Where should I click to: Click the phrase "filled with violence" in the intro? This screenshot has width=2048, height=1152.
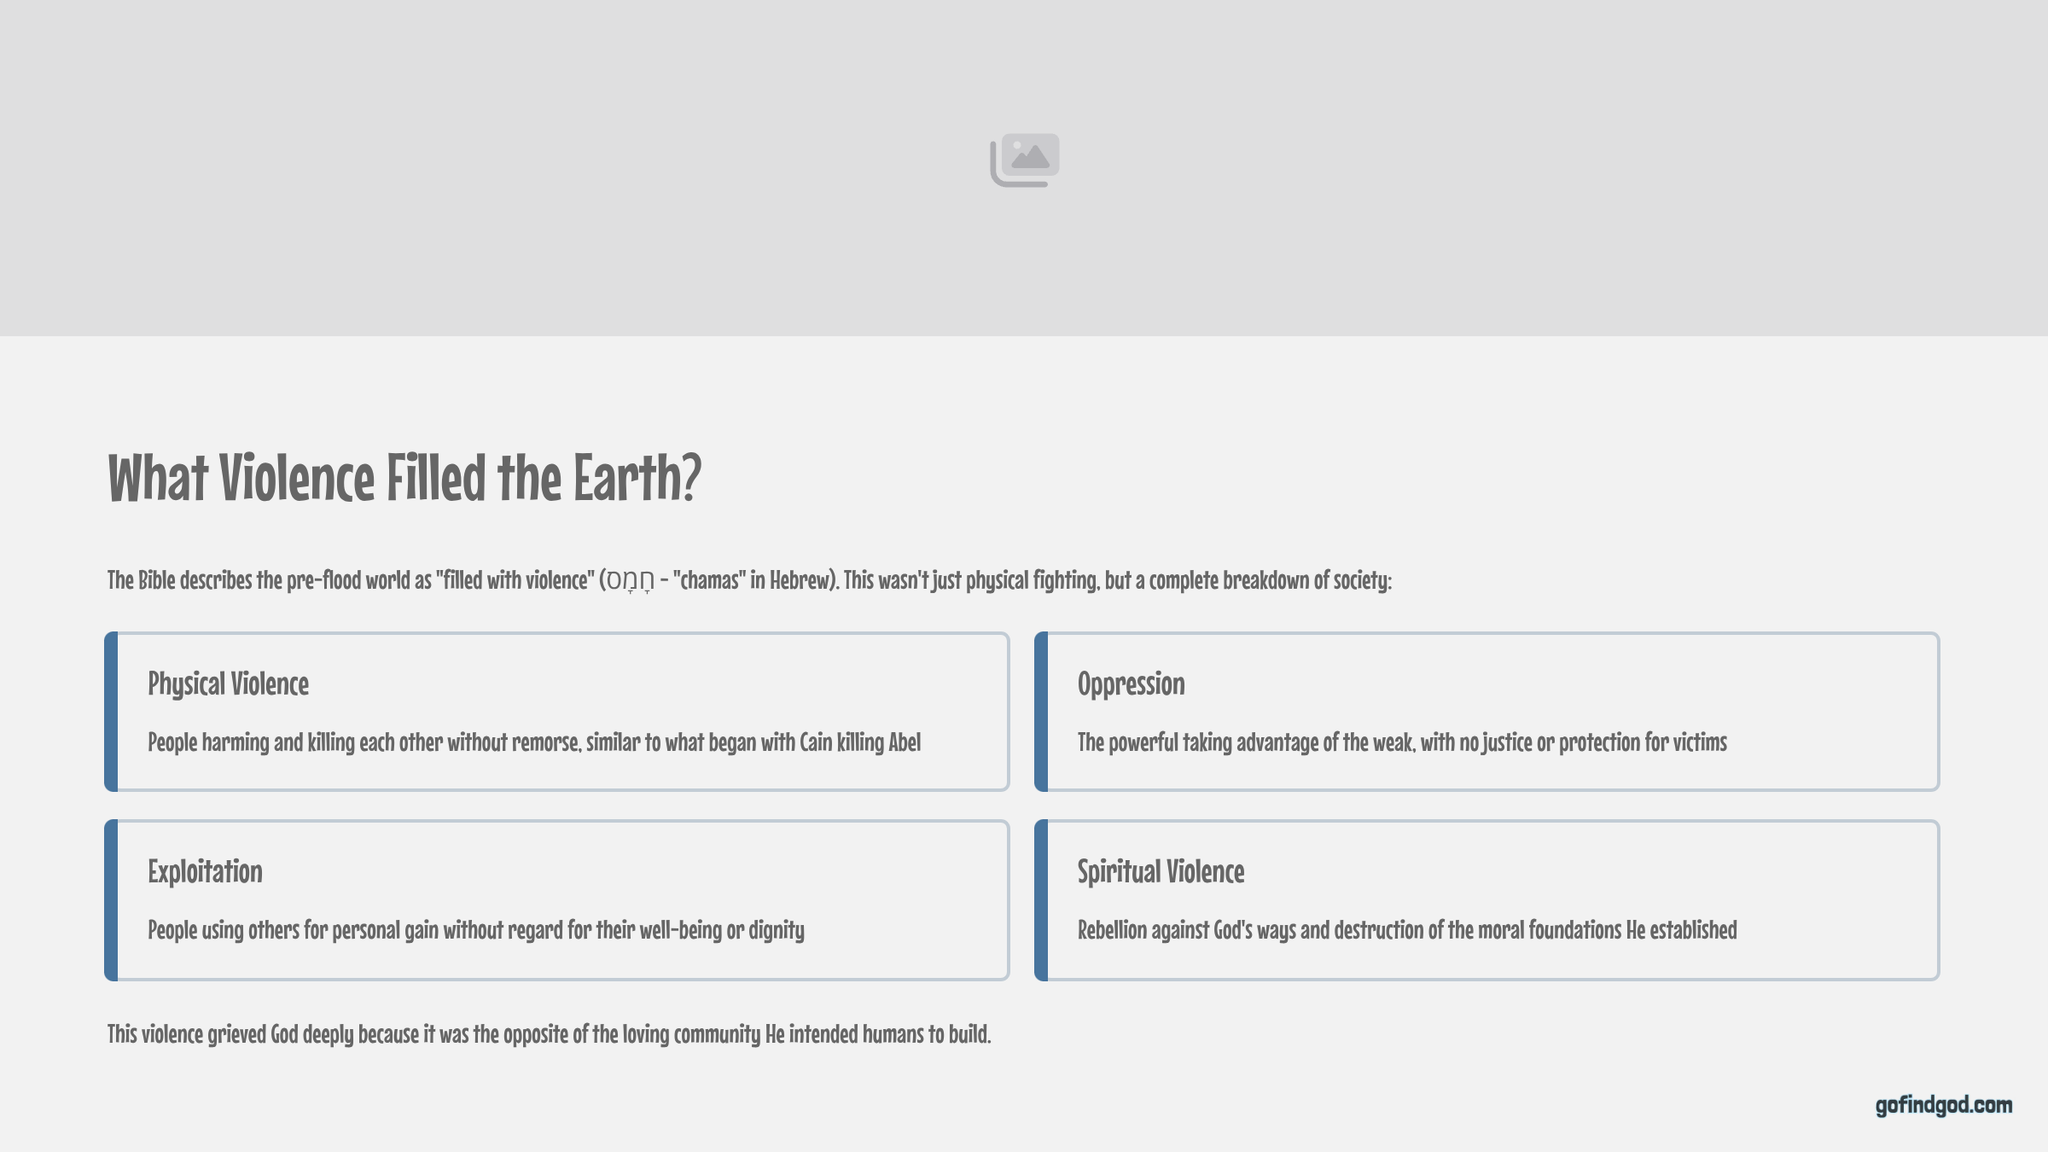515,580
